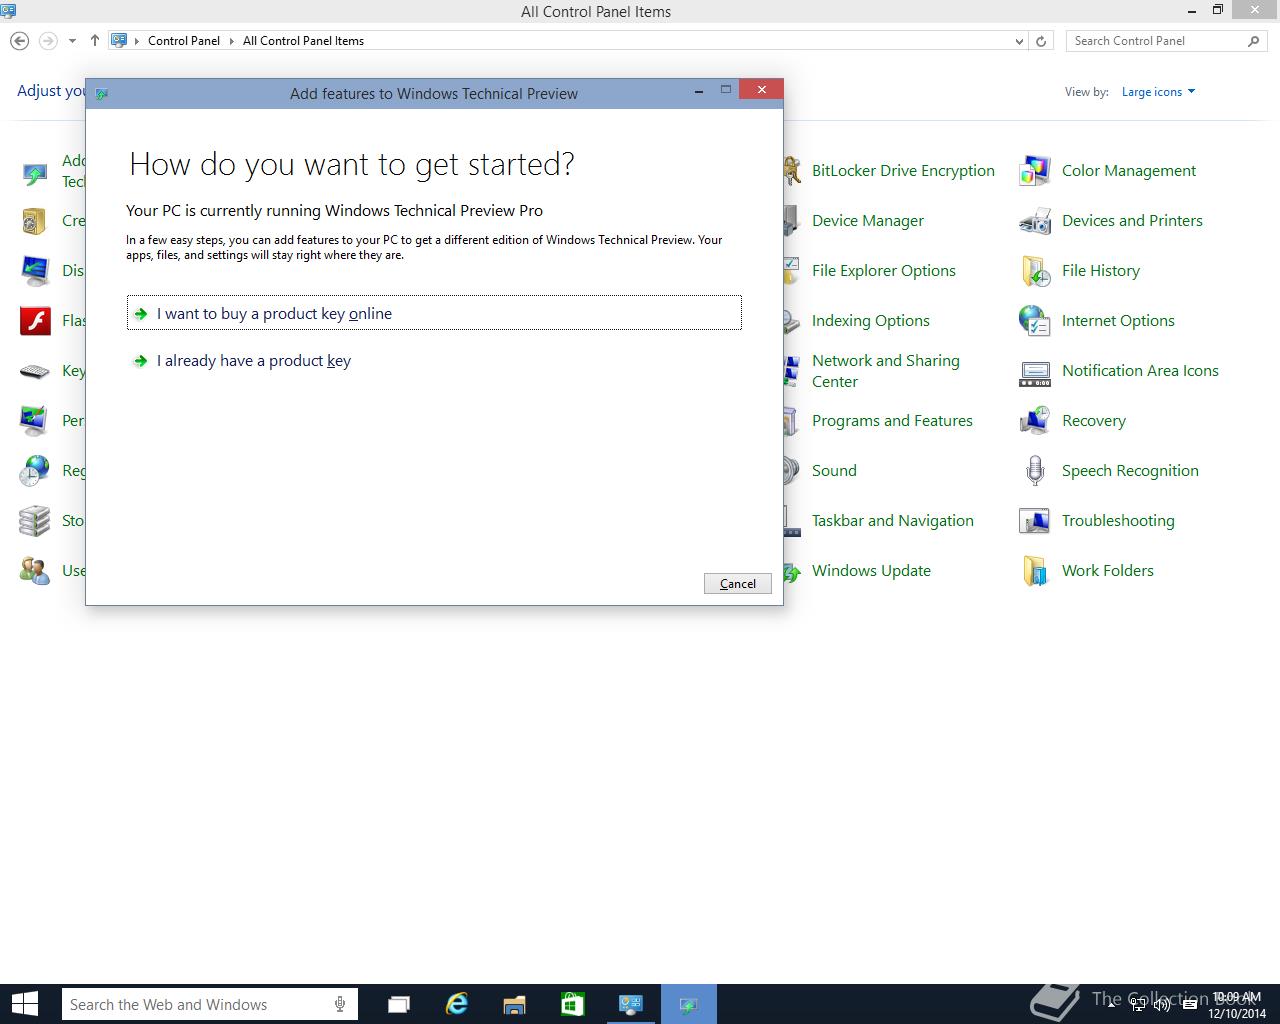Viewport: 1280px width, 1024px height.
Task: Open Taskbar and Navigation
Action: tap(892, 521)
